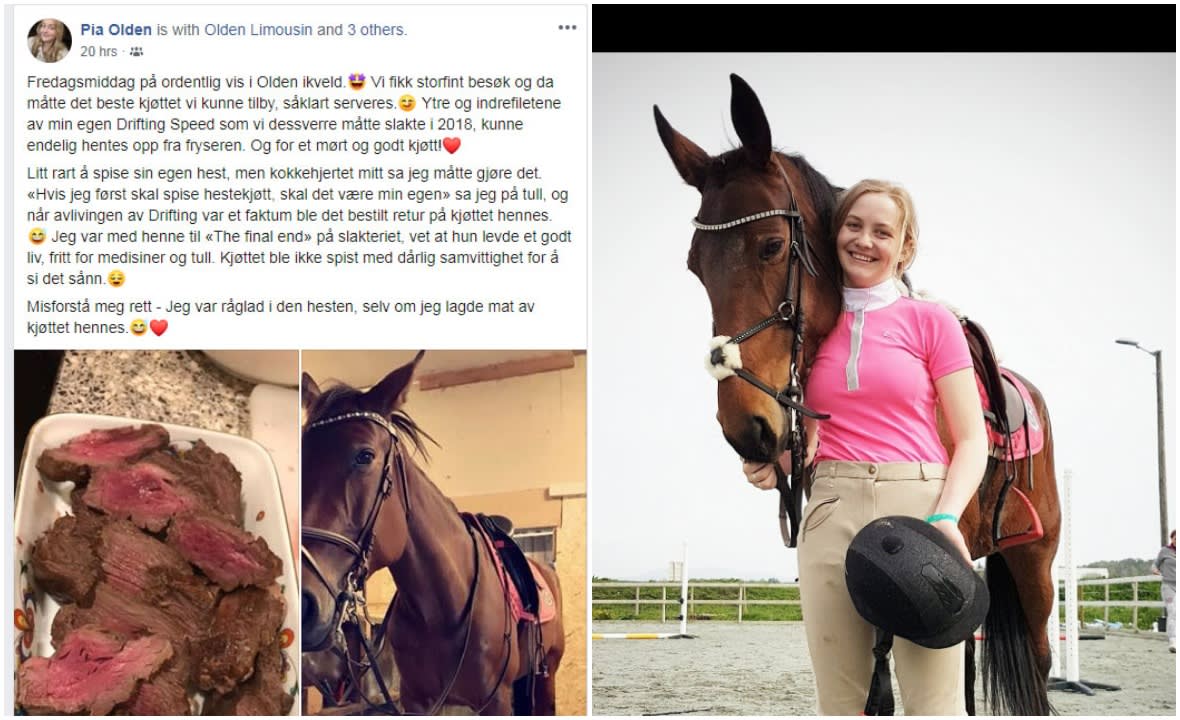Open the tagged Olden Limousin page link

point(258,29)
